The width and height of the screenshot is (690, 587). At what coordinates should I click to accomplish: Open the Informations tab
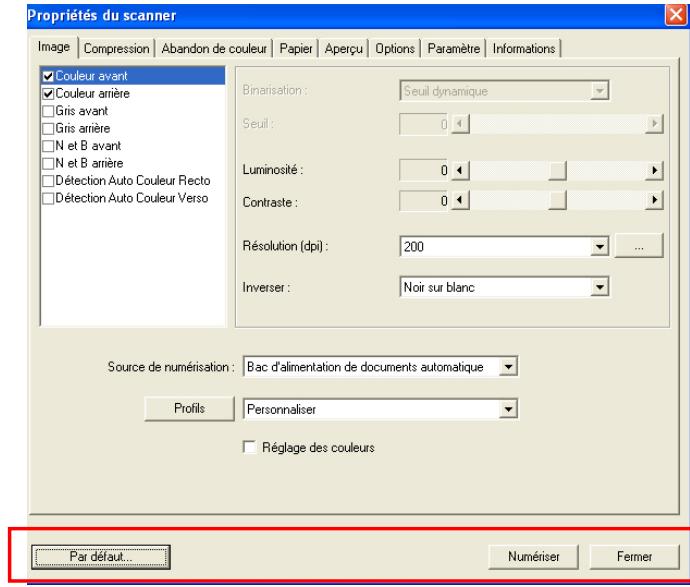tap(524, 48)
